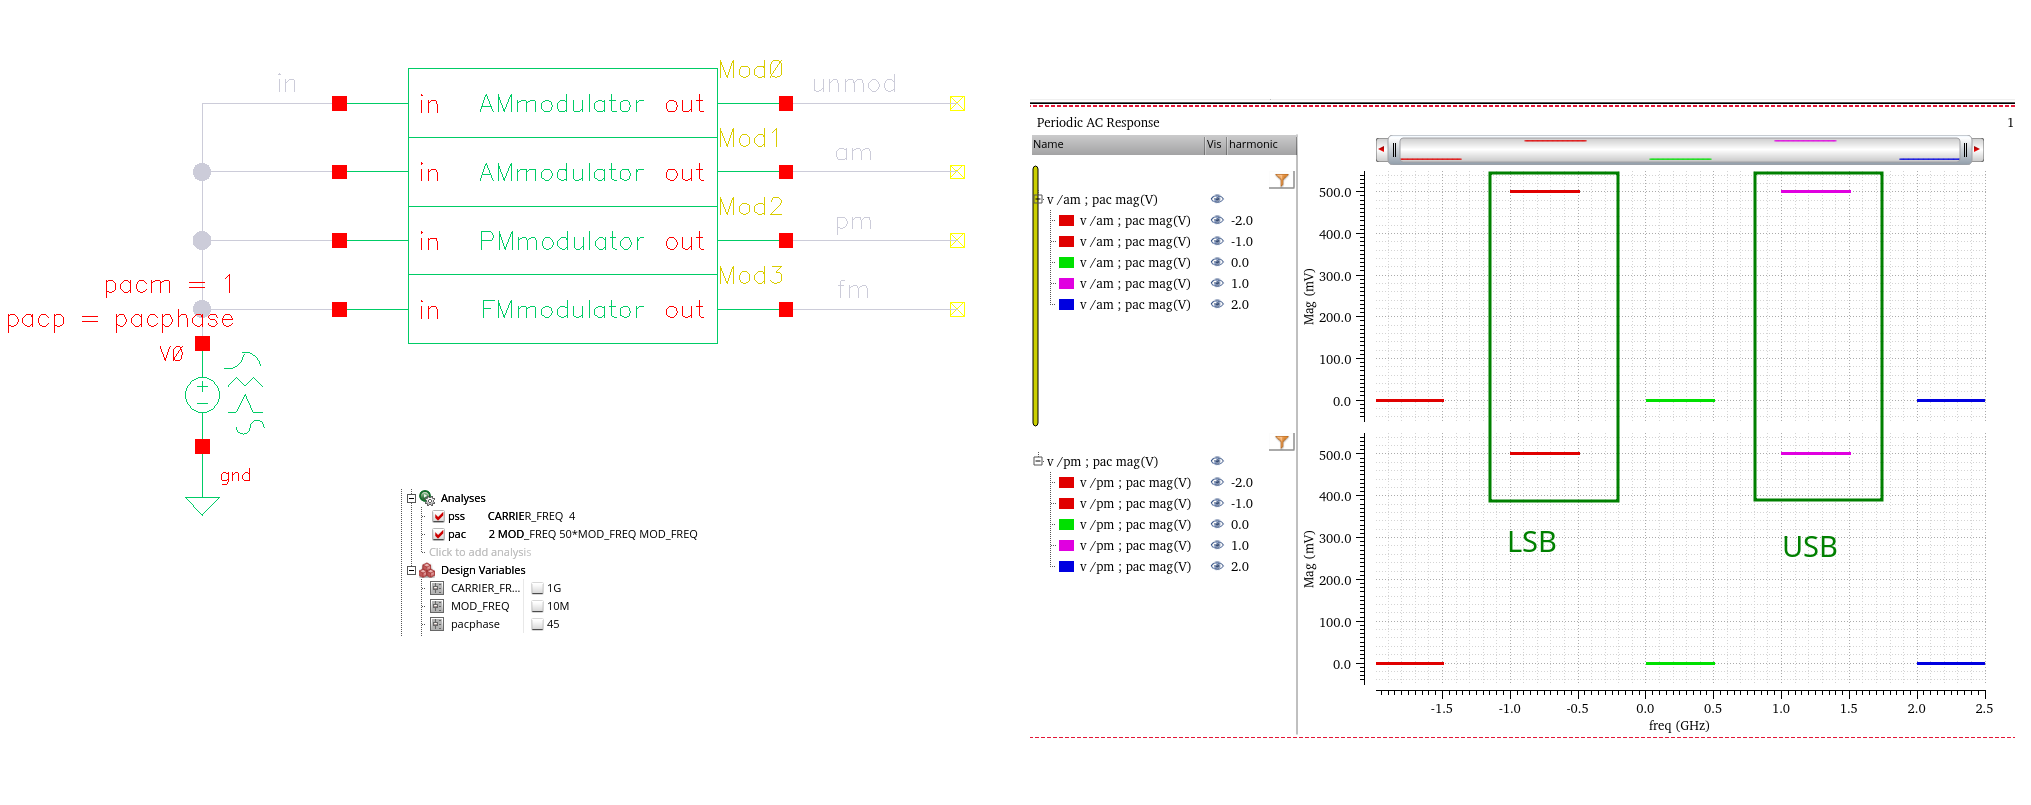Click the gnd ground symbol
The height and width of the screenshot is (805, 2031).
pos(202,505)
